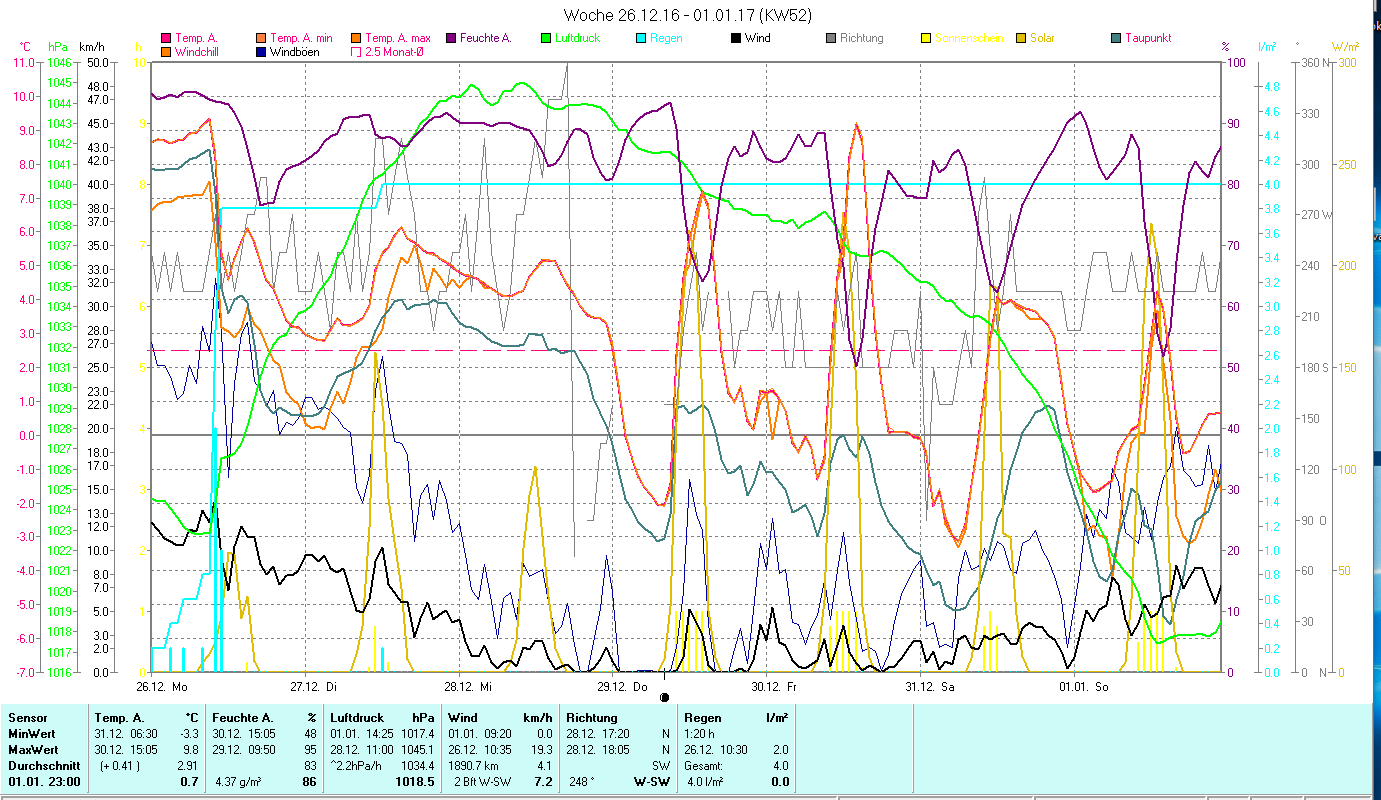Click the '1:20 h' rain duration
The height and width of the screenshot is (800, 1381).
coord(701,734)
